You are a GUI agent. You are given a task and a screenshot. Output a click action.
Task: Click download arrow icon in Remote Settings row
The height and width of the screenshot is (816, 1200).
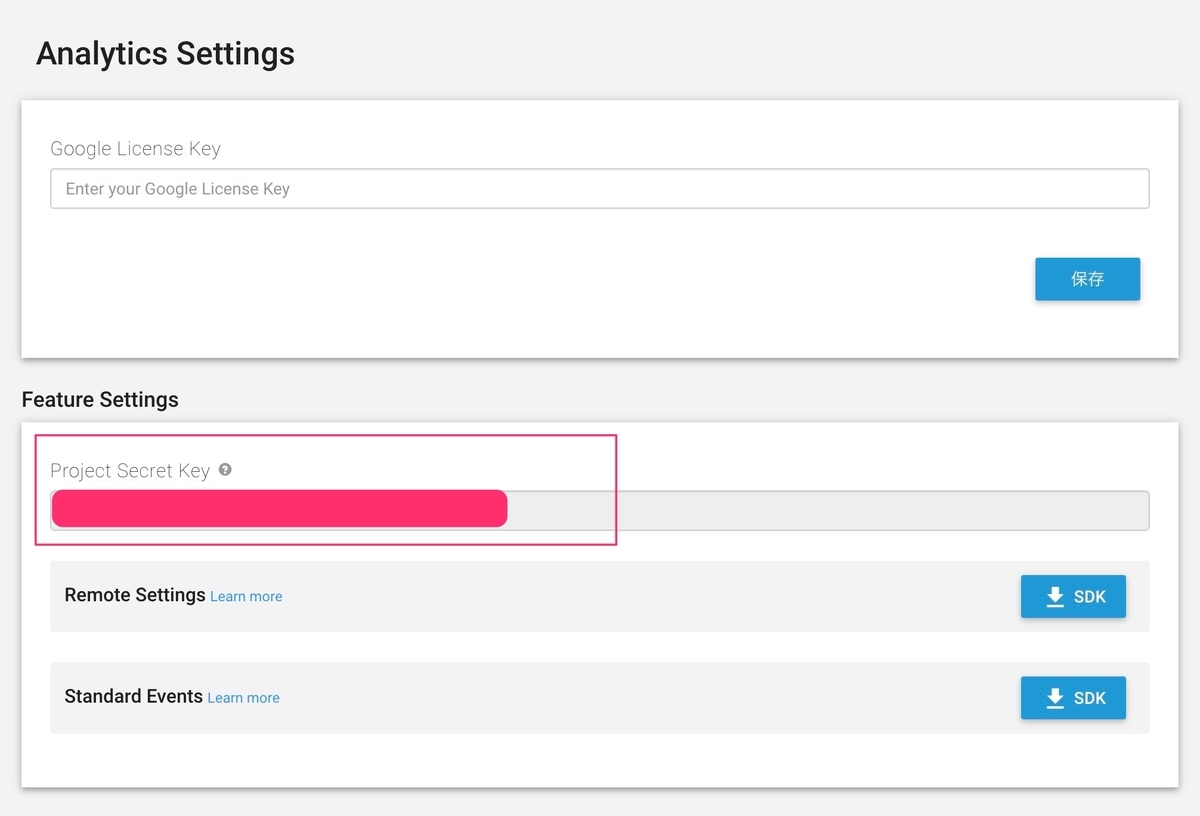1055,597
